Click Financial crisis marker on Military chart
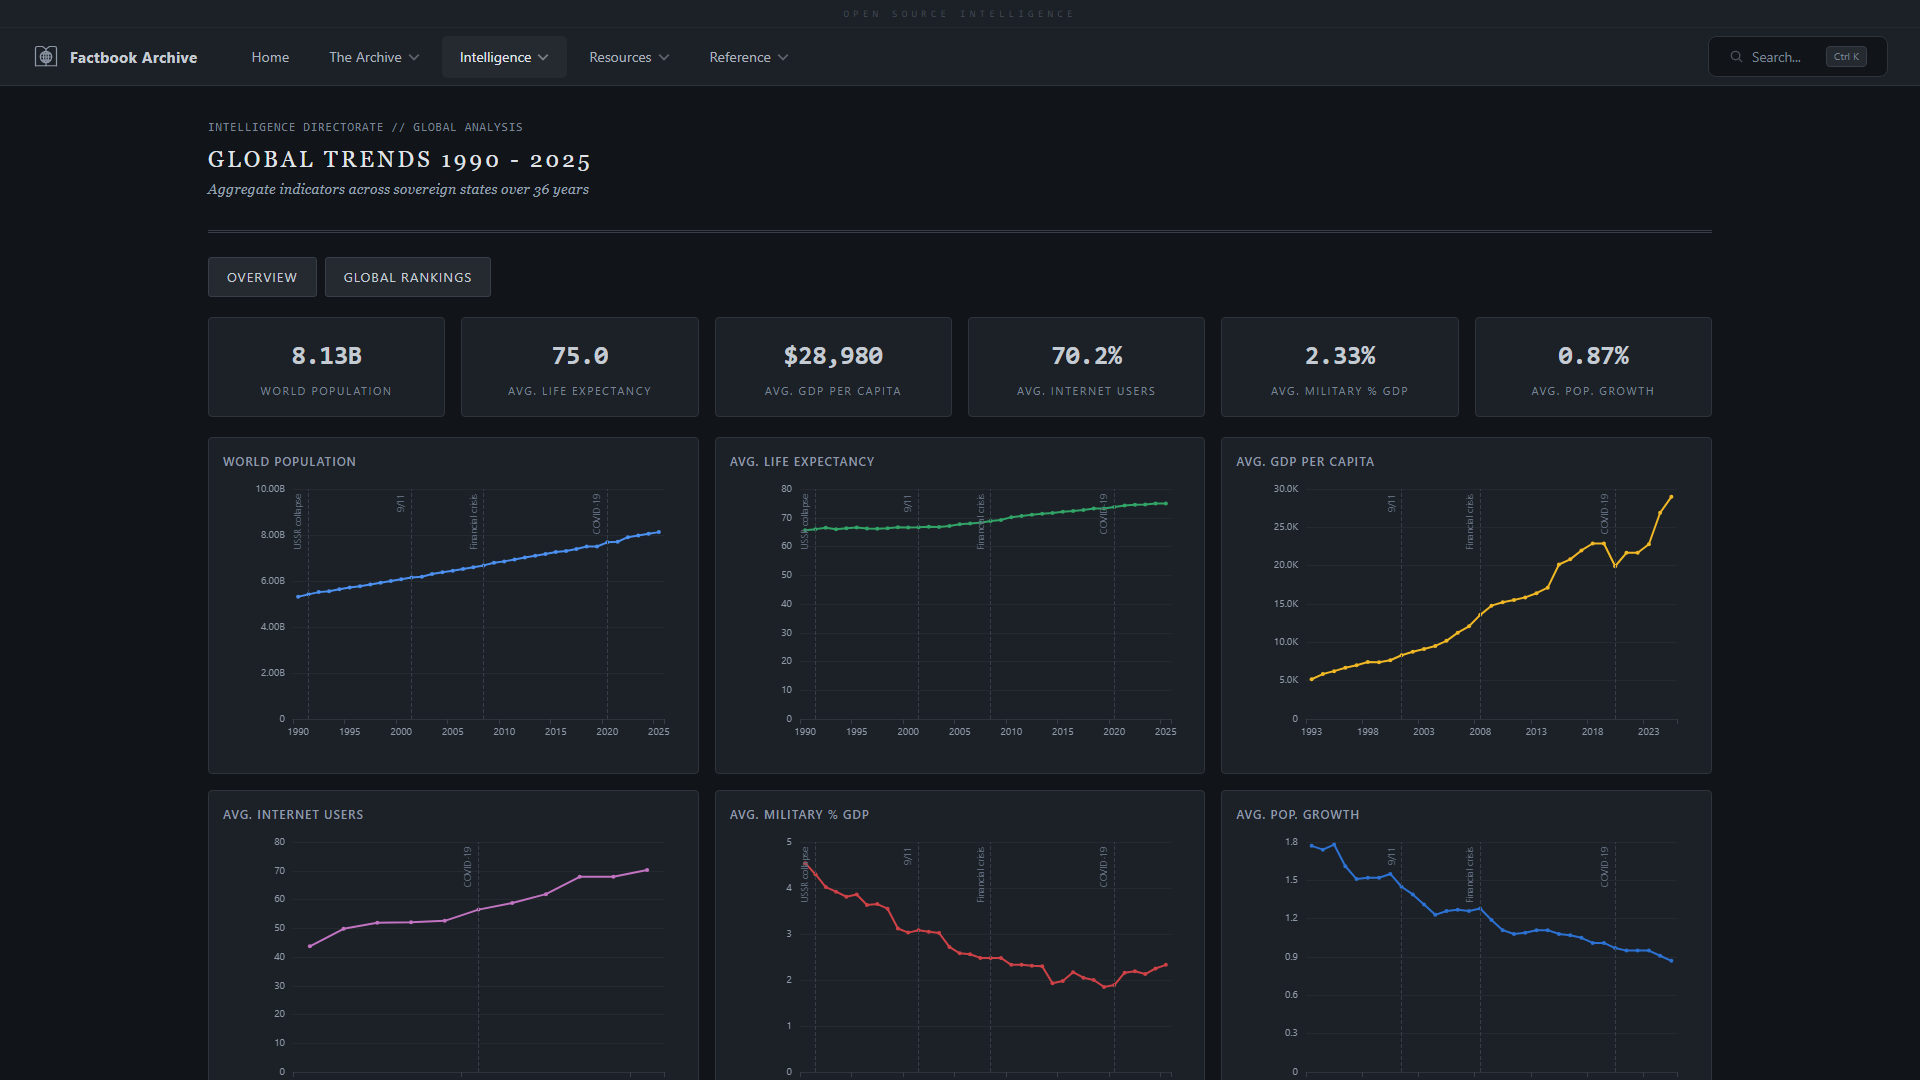The height and width of the screenshot is (1080, 1920). [x=981, y=875]
